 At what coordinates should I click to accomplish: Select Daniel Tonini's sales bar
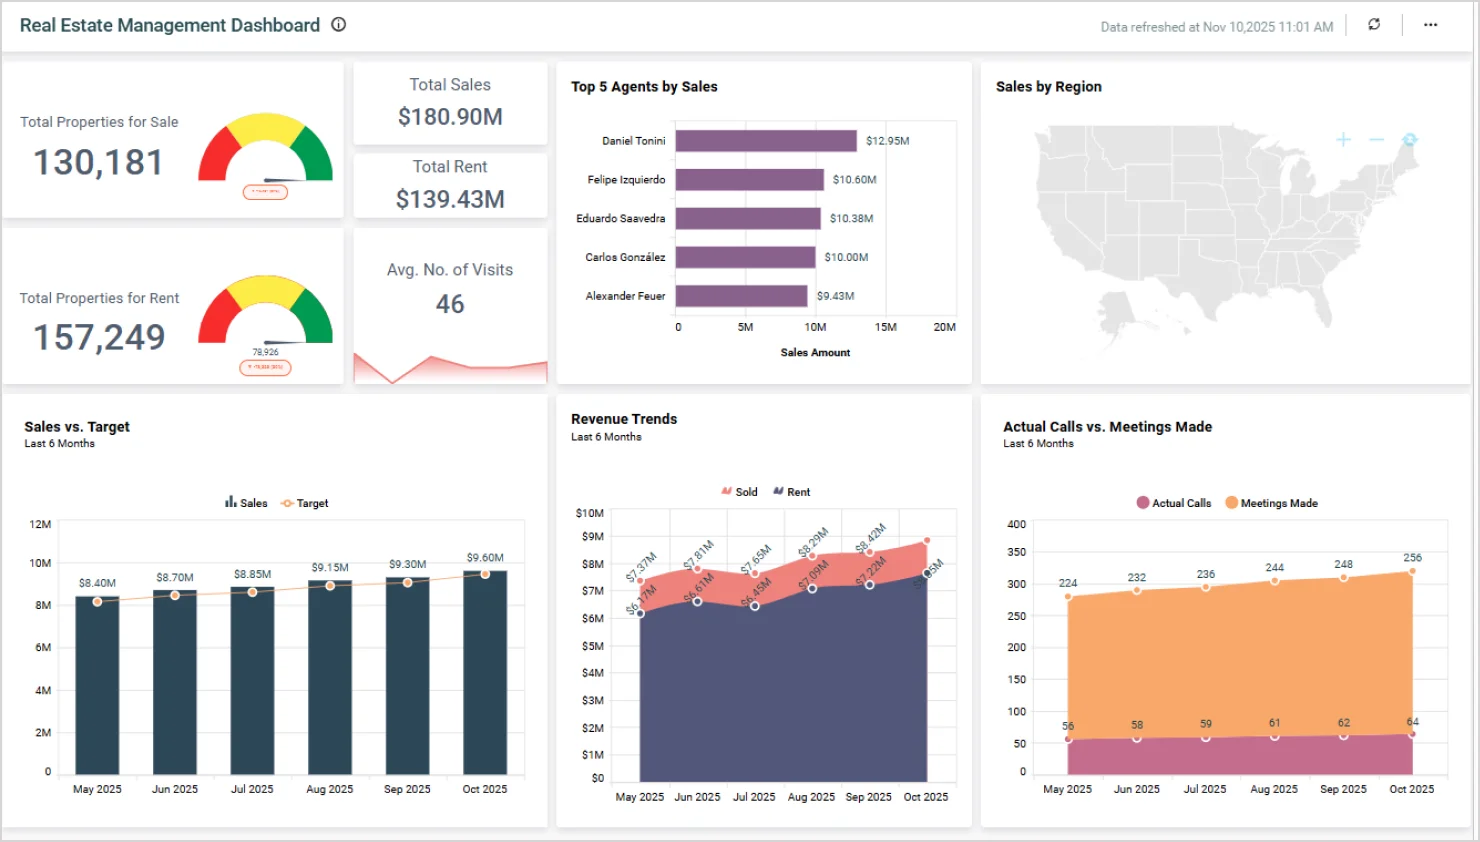click(766, 141)
